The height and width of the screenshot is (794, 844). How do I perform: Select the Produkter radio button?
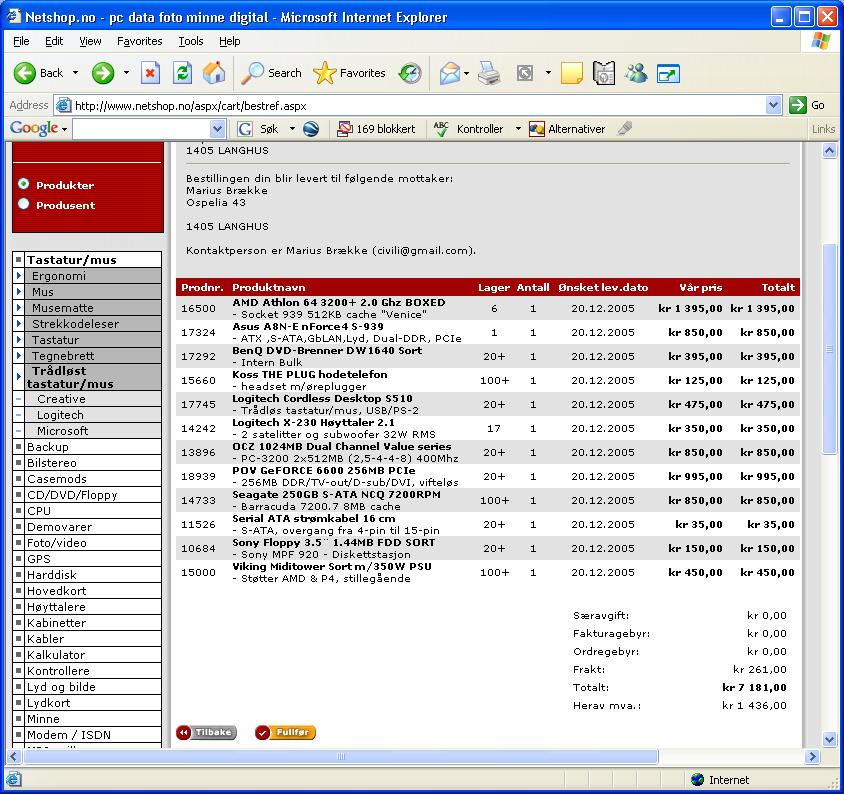(x=23, y=184)
